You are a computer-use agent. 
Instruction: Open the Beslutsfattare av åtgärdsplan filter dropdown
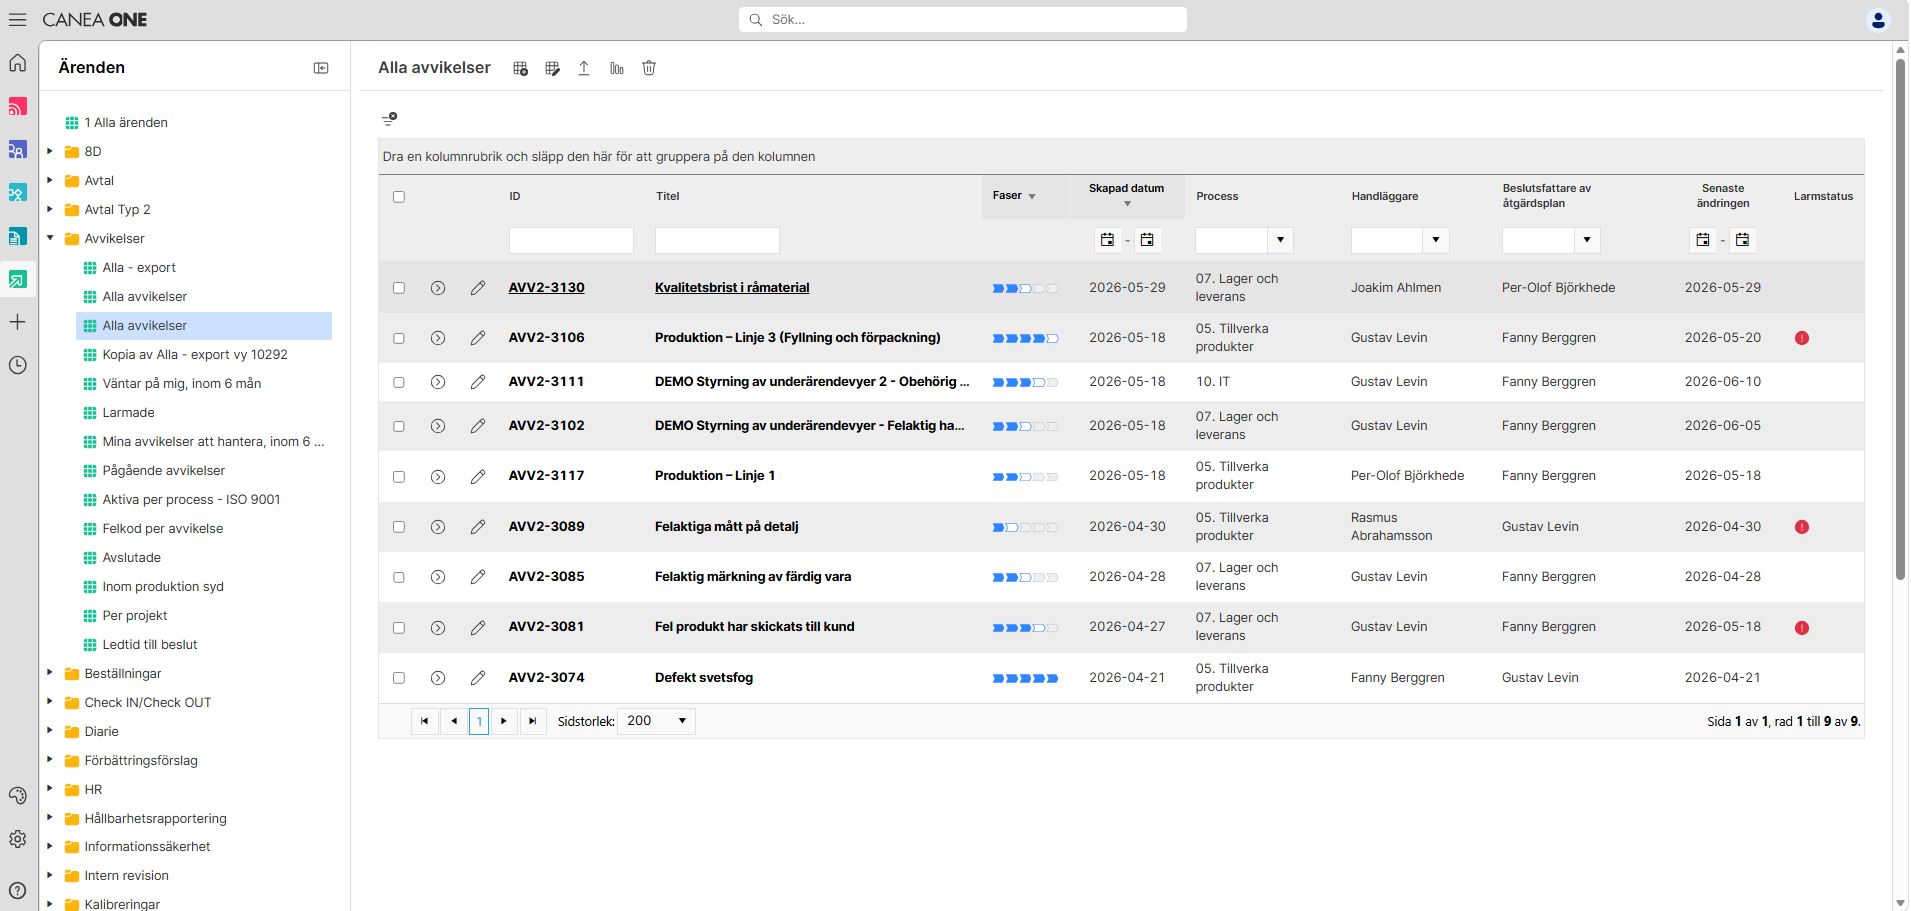coord(1587,240)
